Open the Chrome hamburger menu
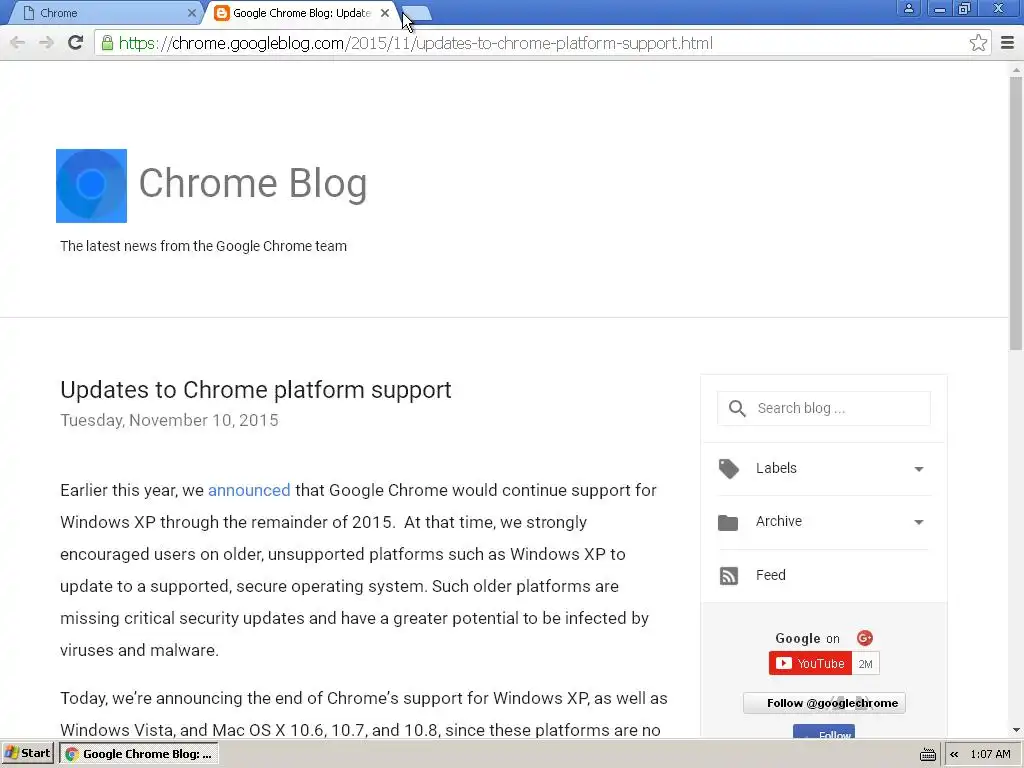This screenshot has width=1024, height=768. pos(1007,43)
